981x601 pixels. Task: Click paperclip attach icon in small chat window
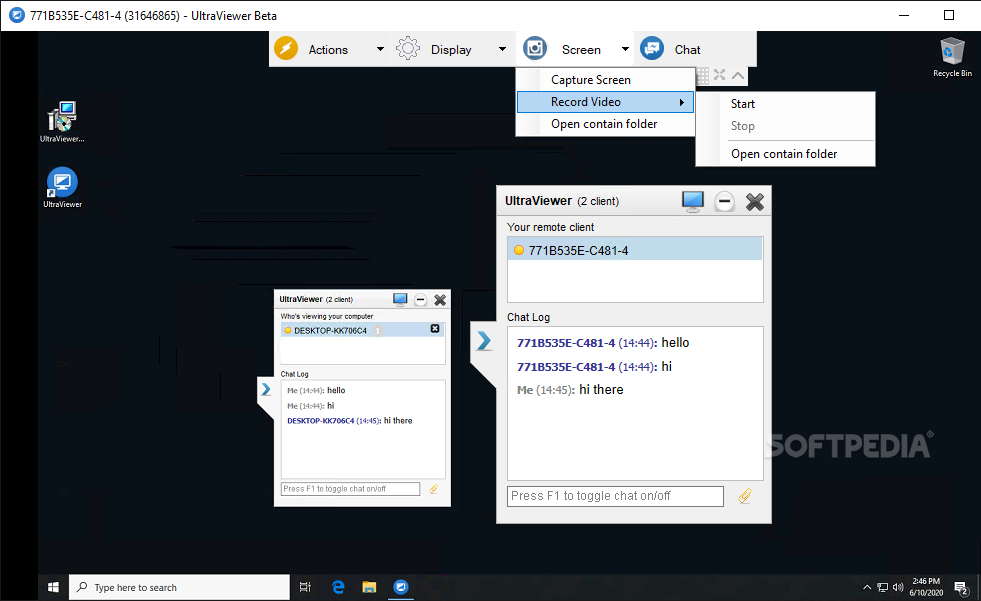click(434, 489)
